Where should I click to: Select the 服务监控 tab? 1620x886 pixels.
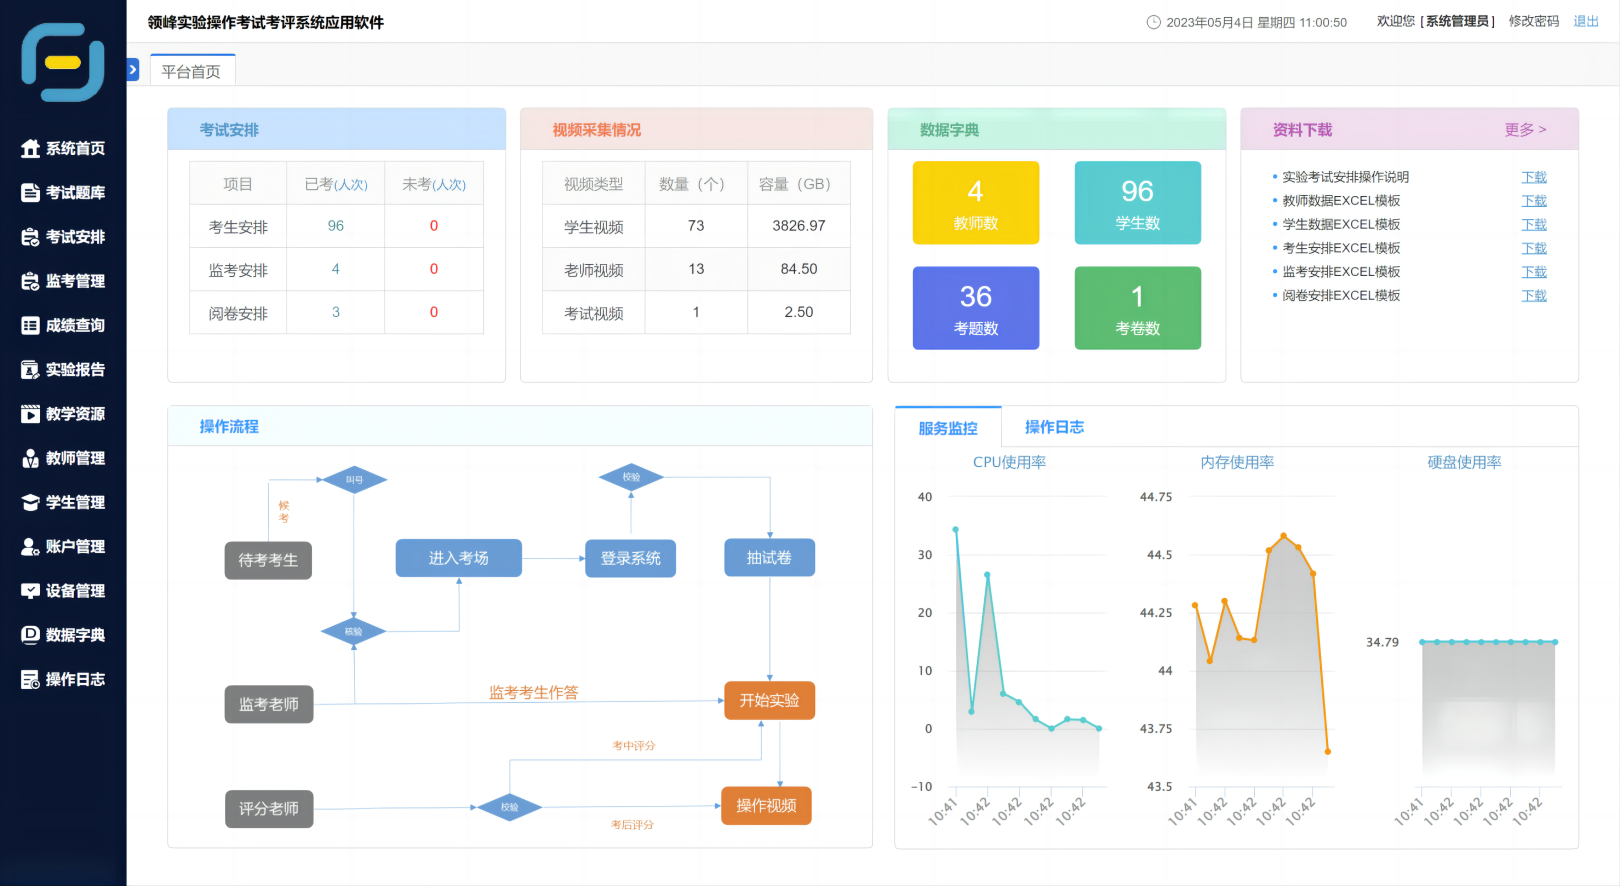(947, 428)
